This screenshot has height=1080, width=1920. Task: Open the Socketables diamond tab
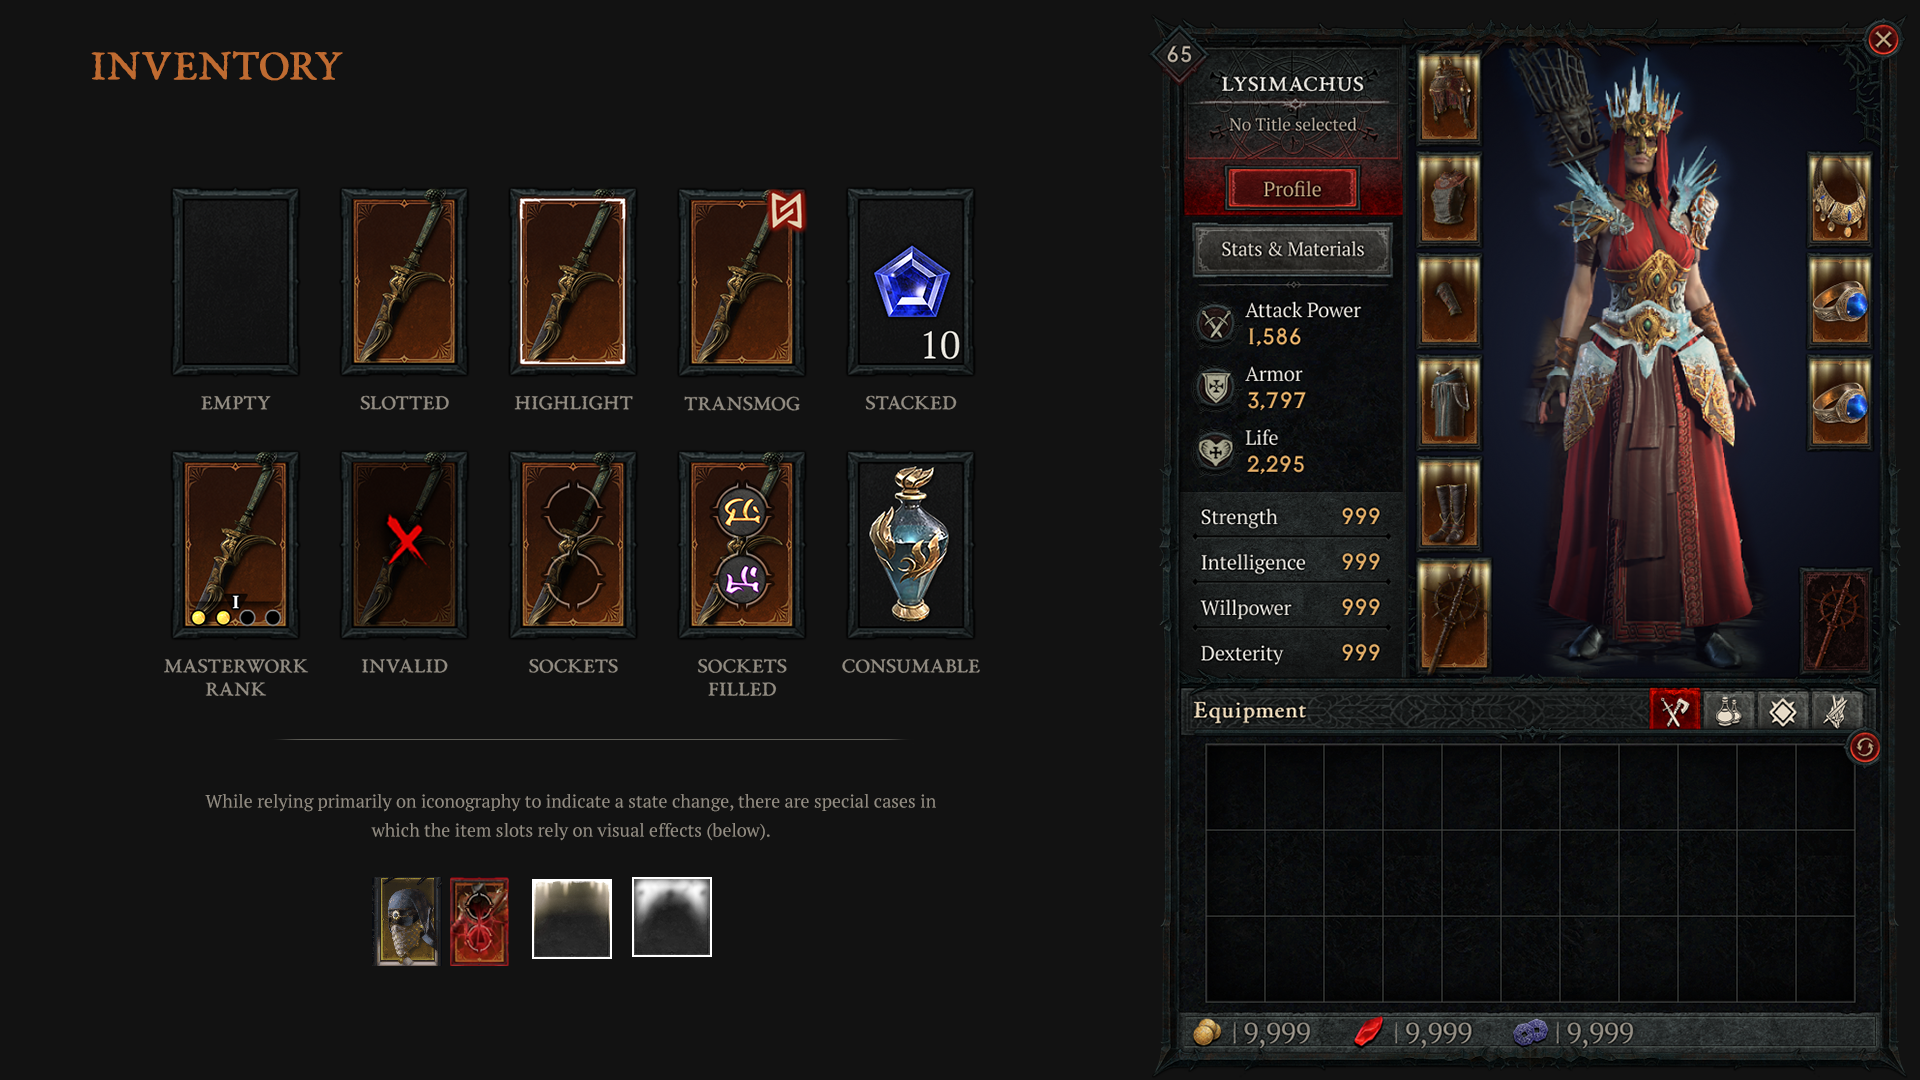point(1783,711)
